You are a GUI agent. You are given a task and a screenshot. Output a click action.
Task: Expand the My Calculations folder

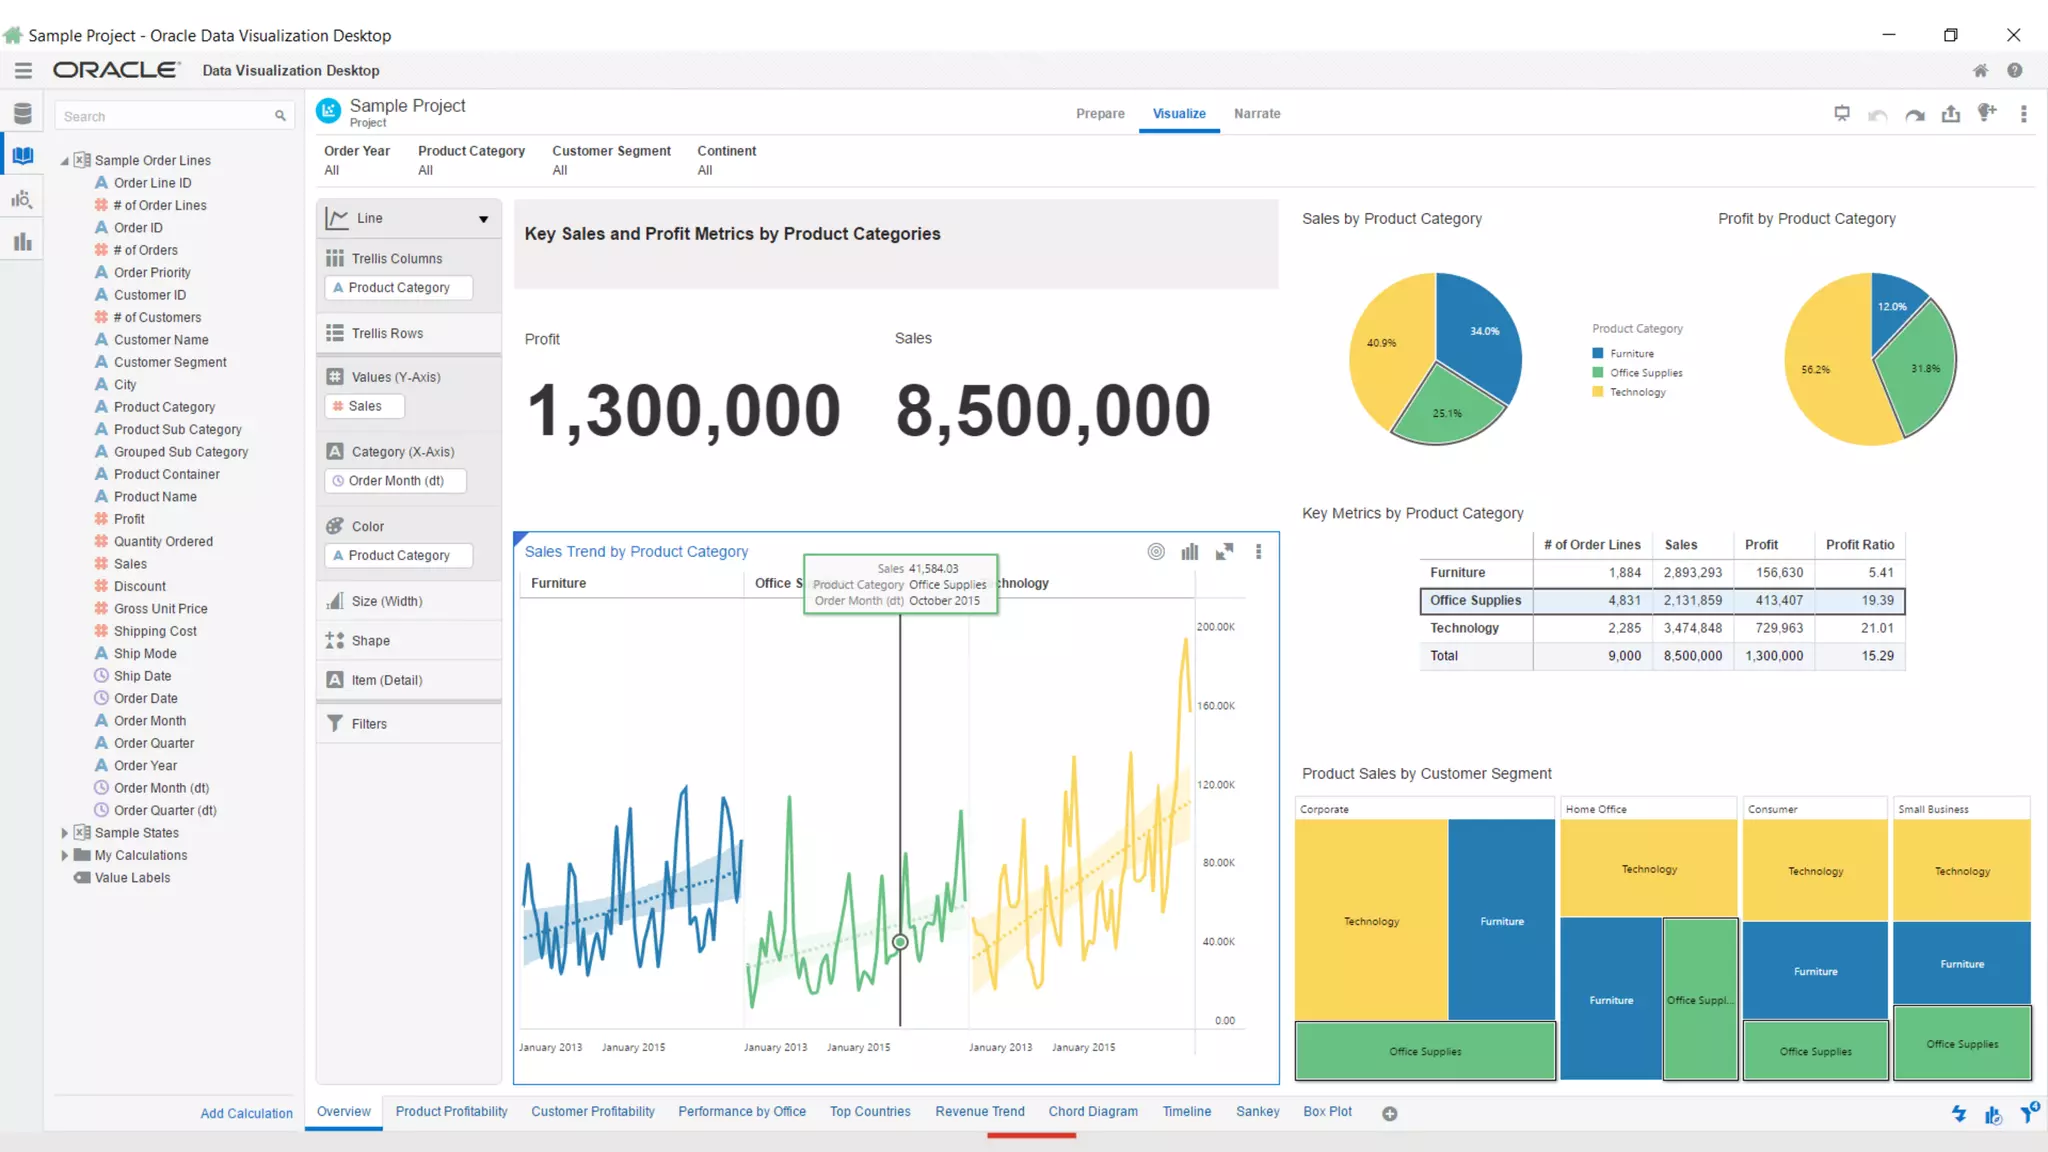[65, 855]
